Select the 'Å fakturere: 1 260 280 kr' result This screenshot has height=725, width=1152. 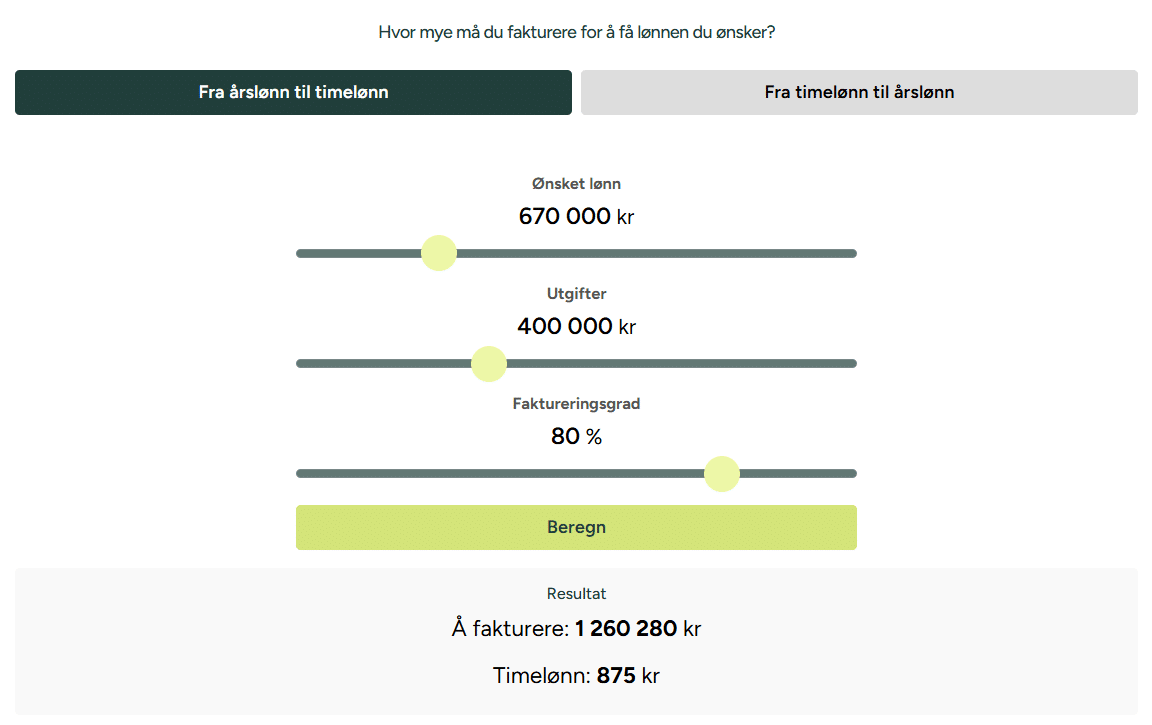click(x=576, y=629)
